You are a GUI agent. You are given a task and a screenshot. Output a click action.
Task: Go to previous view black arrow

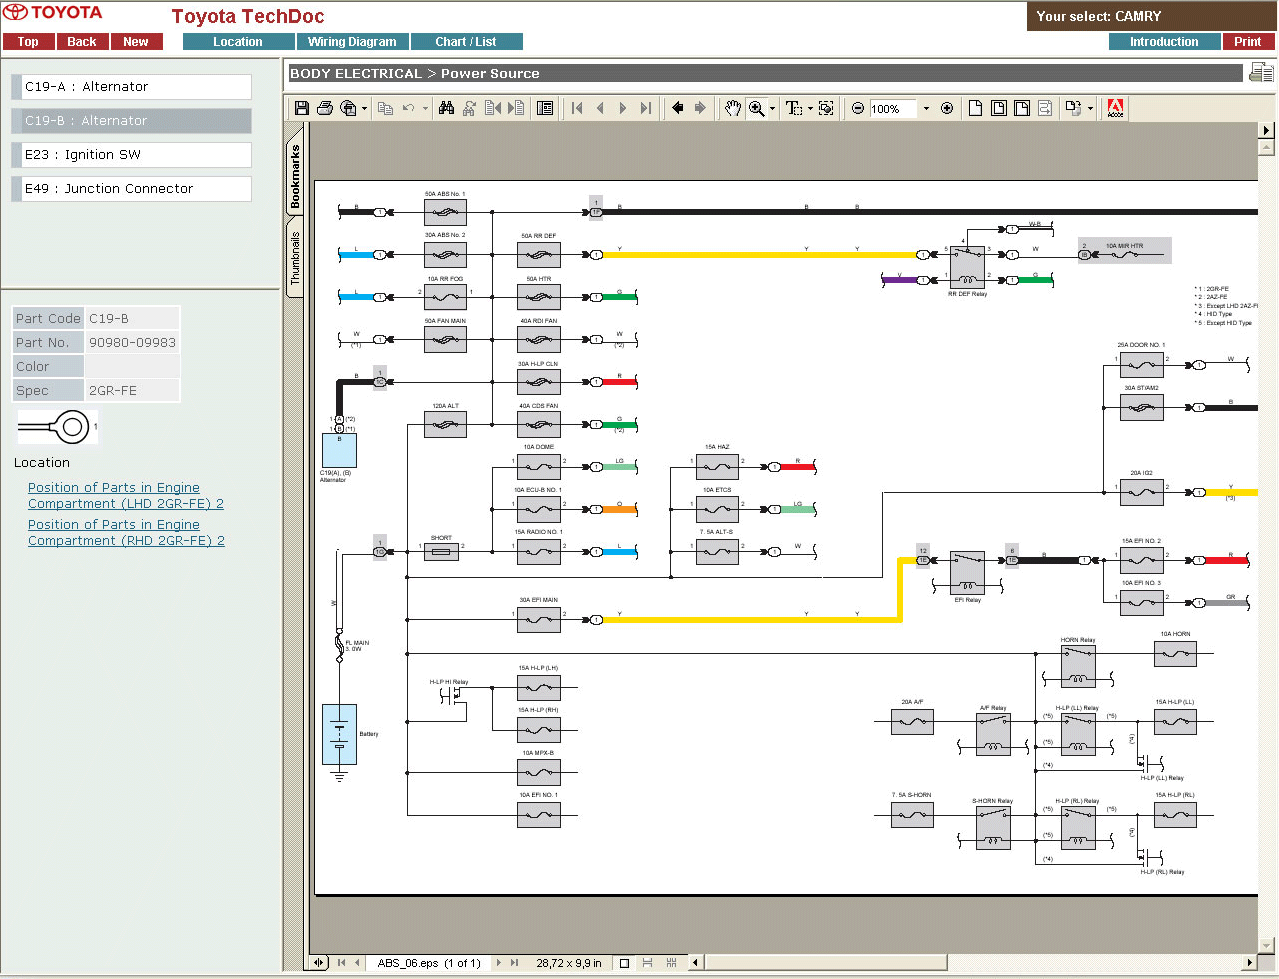coord(678,108)
